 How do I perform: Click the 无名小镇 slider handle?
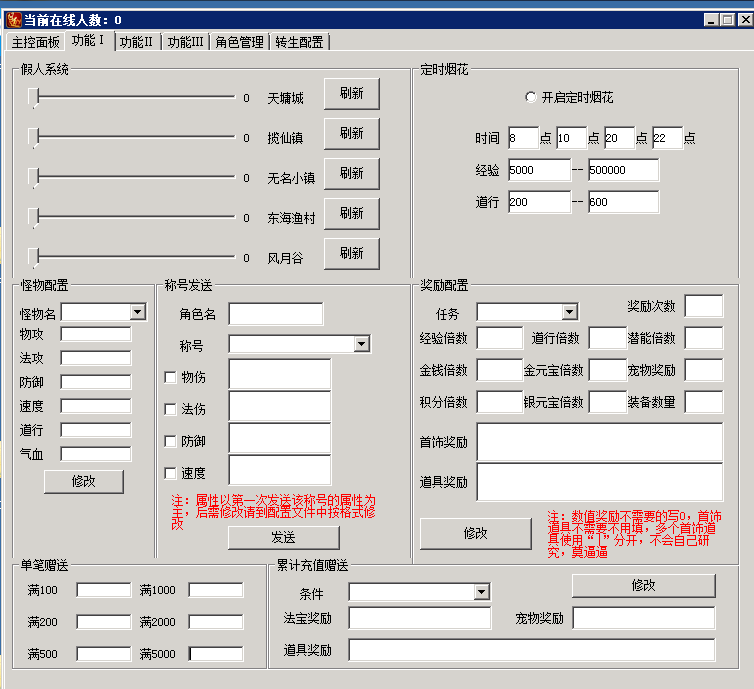point(34,177)
